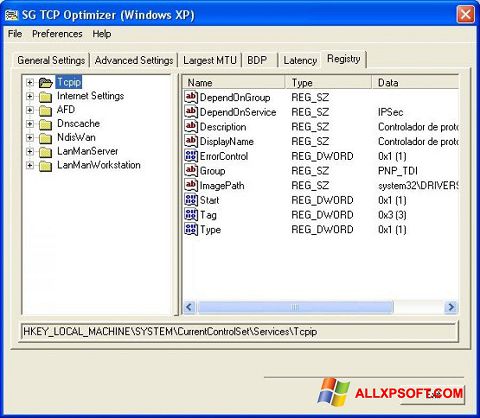Click the horizontal scrollbar thumb
Screen dimensions: 480x418
tap(295, 307)
